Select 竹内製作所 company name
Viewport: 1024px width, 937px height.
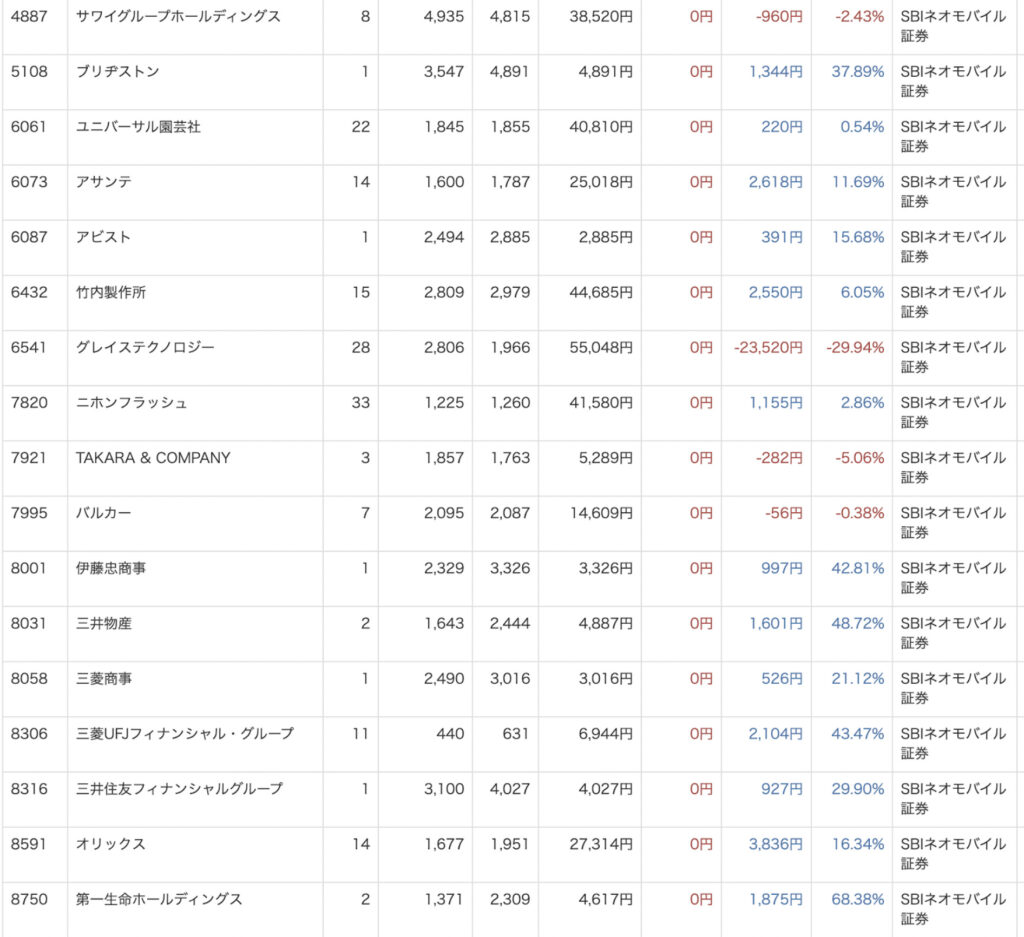click(111, 292)
